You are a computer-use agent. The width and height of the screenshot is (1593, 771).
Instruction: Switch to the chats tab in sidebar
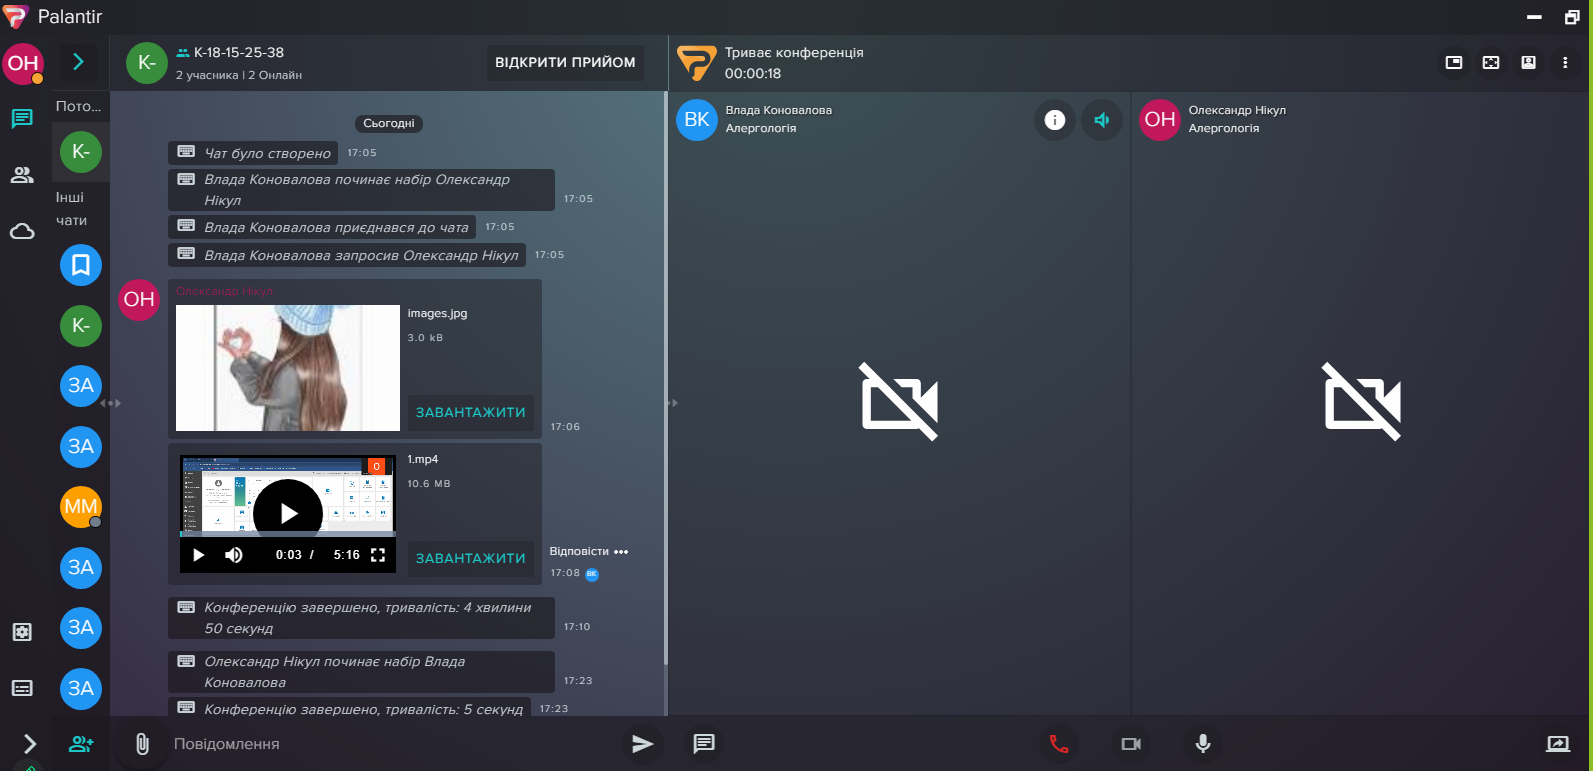point(22,119)
